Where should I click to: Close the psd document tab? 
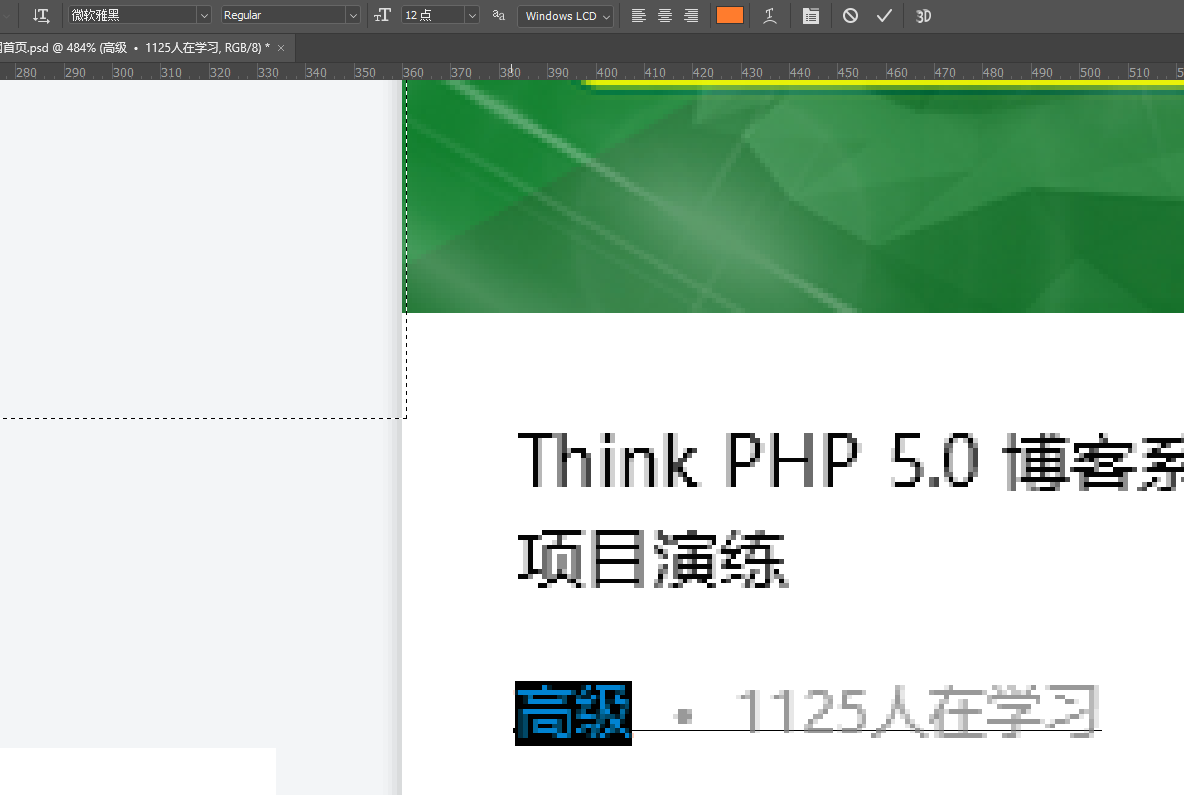(x=281, y=48)
